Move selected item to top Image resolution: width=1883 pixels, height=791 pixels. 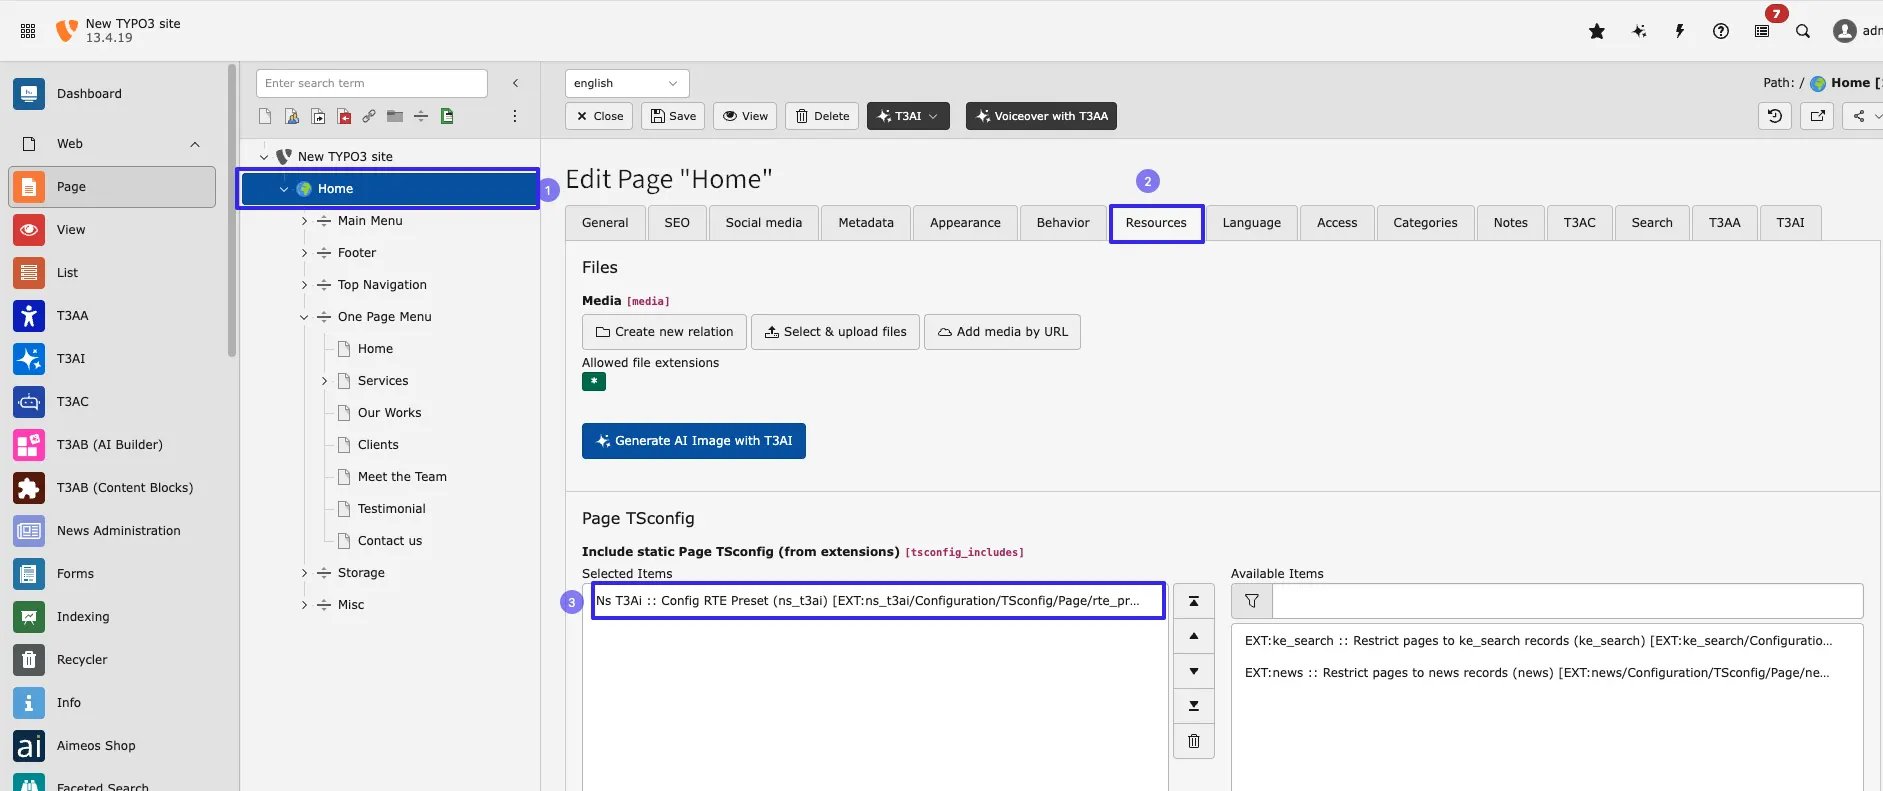coord(1194,601)
